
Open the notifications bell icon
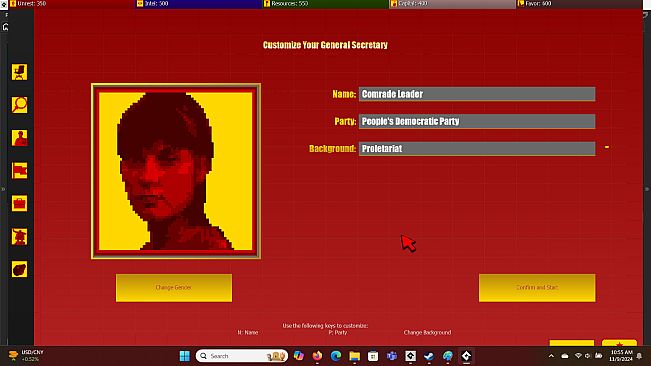coord(639,356)
